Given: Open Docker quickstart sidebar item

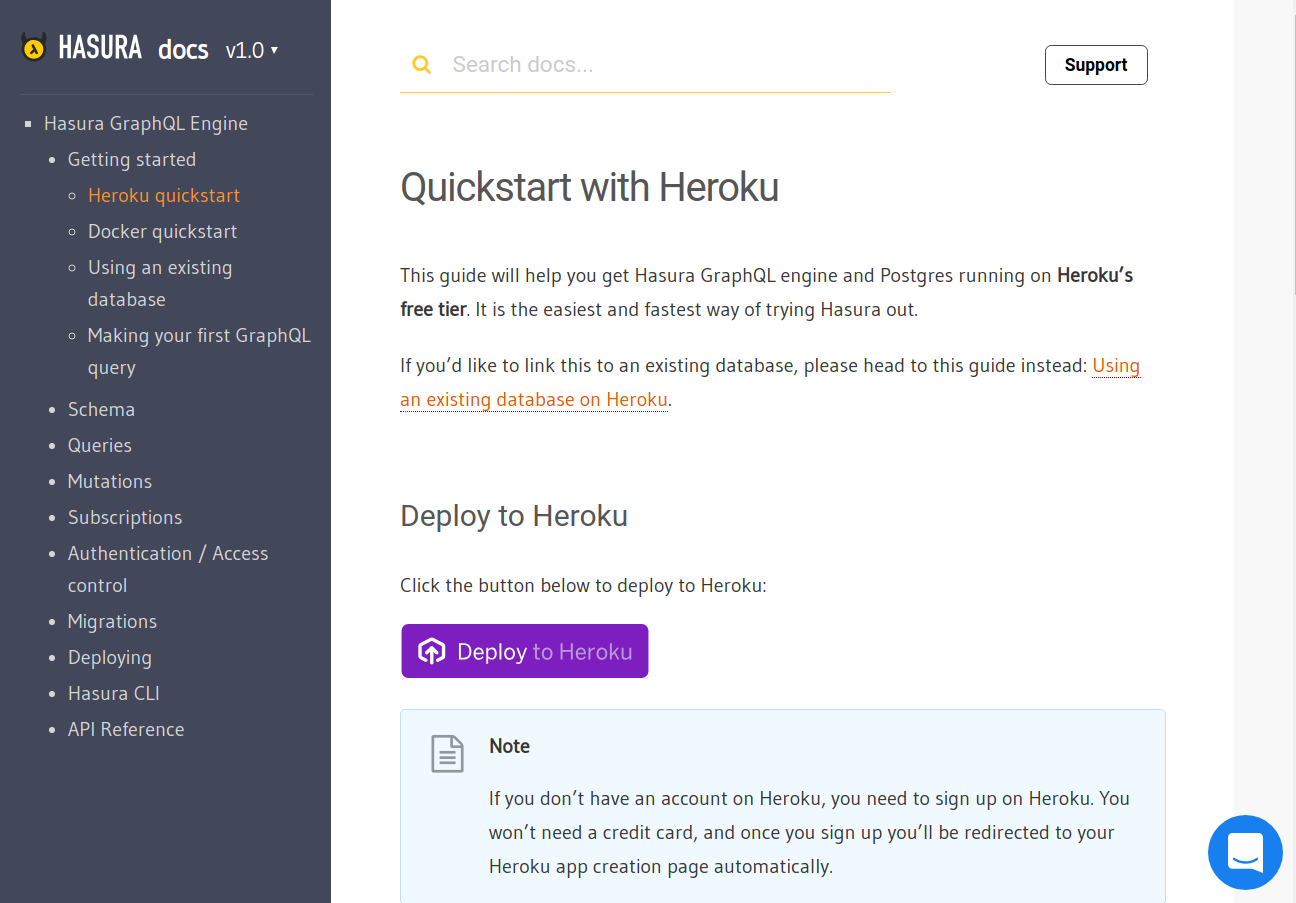Looking at the screenshot, I should (x=163, y=232).
